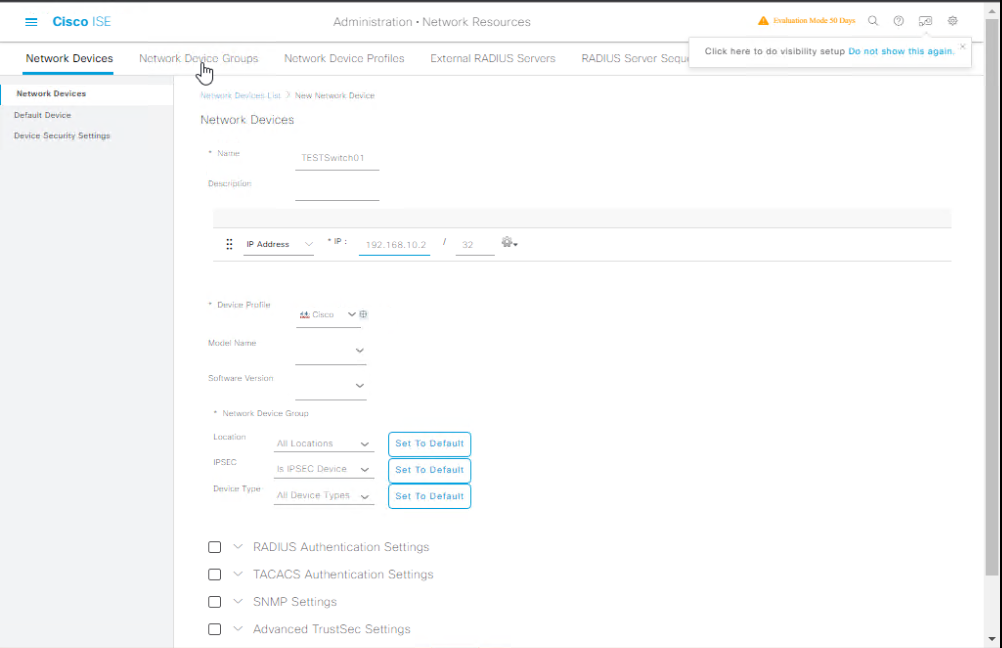The width and height of the screenshot is (1002, 648).
Task: Click the IP row drag handle
Action: [x=229, y=244]
